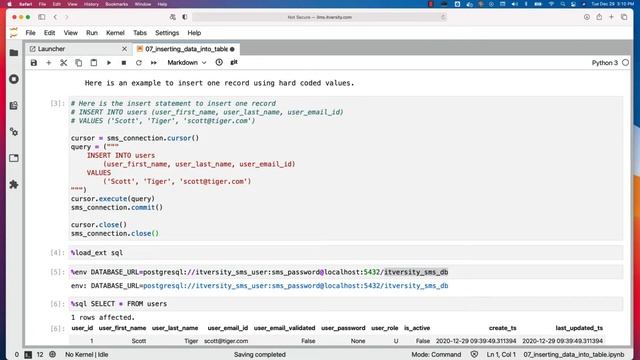Click the Safari address bar
Screen dimensions: 640x360
[x=320, y=17]
